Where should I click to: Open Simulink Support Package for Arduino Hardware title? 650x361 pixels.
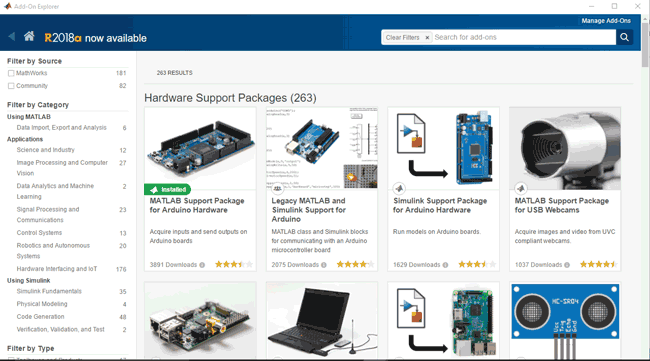(x=440, y=205)
